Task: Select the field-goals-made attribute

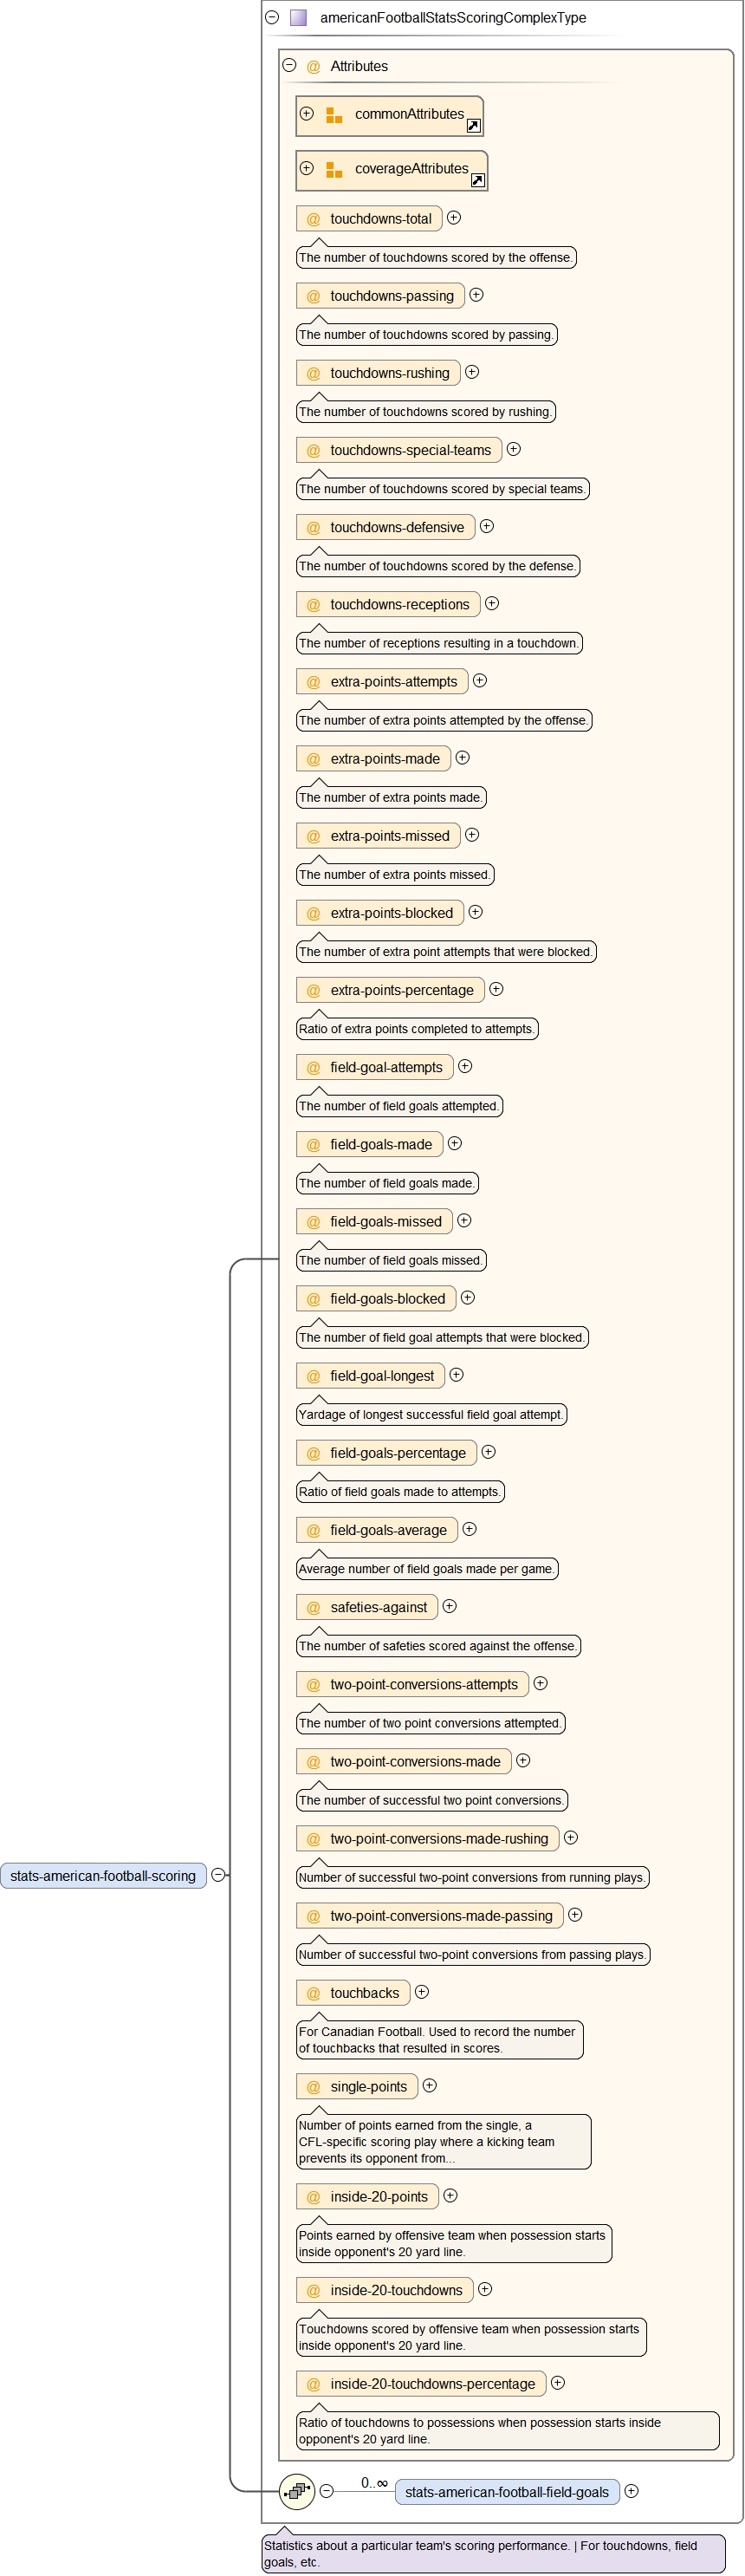Action: (381, 1144)
